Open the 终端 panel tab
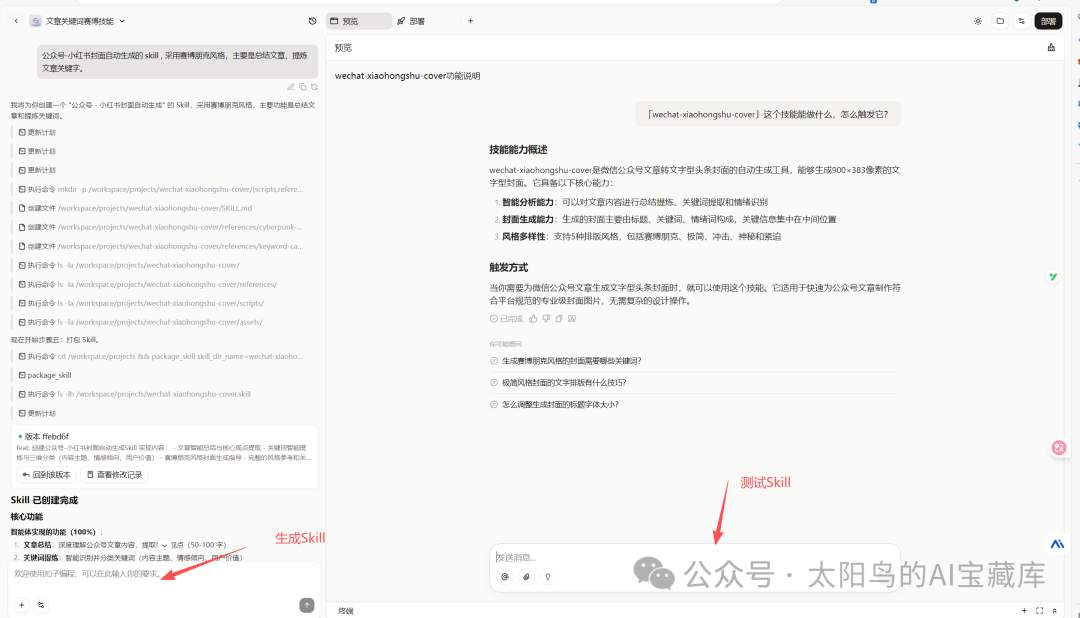Viewport: 1080px width, 618px height. click(x=346, y=611)
